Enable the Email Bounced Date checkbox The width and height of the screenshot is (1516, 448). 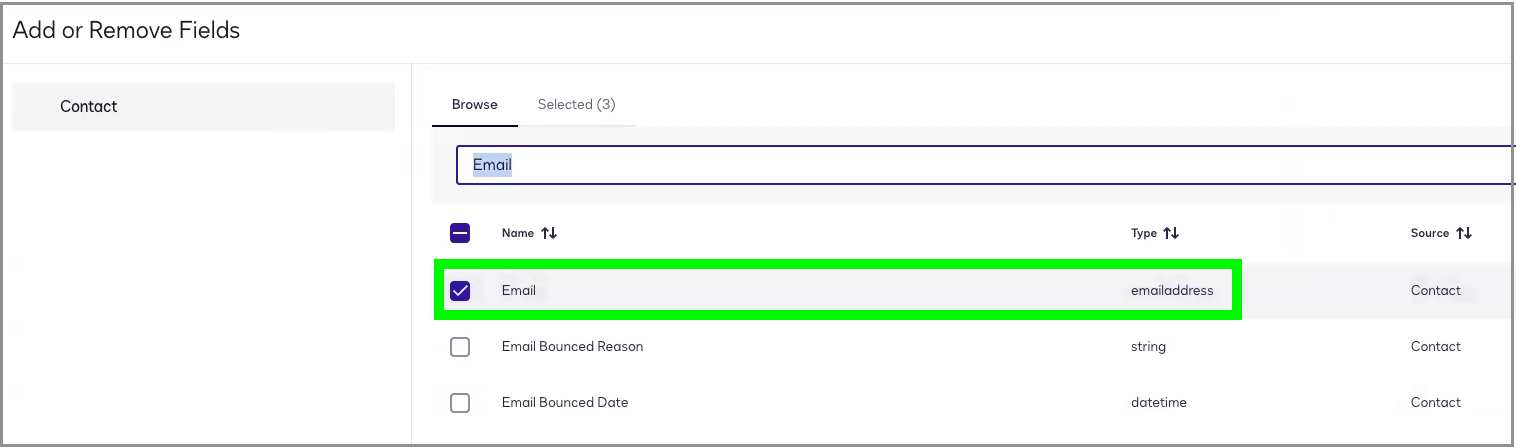pyautogui.click(x=460, y=403)
